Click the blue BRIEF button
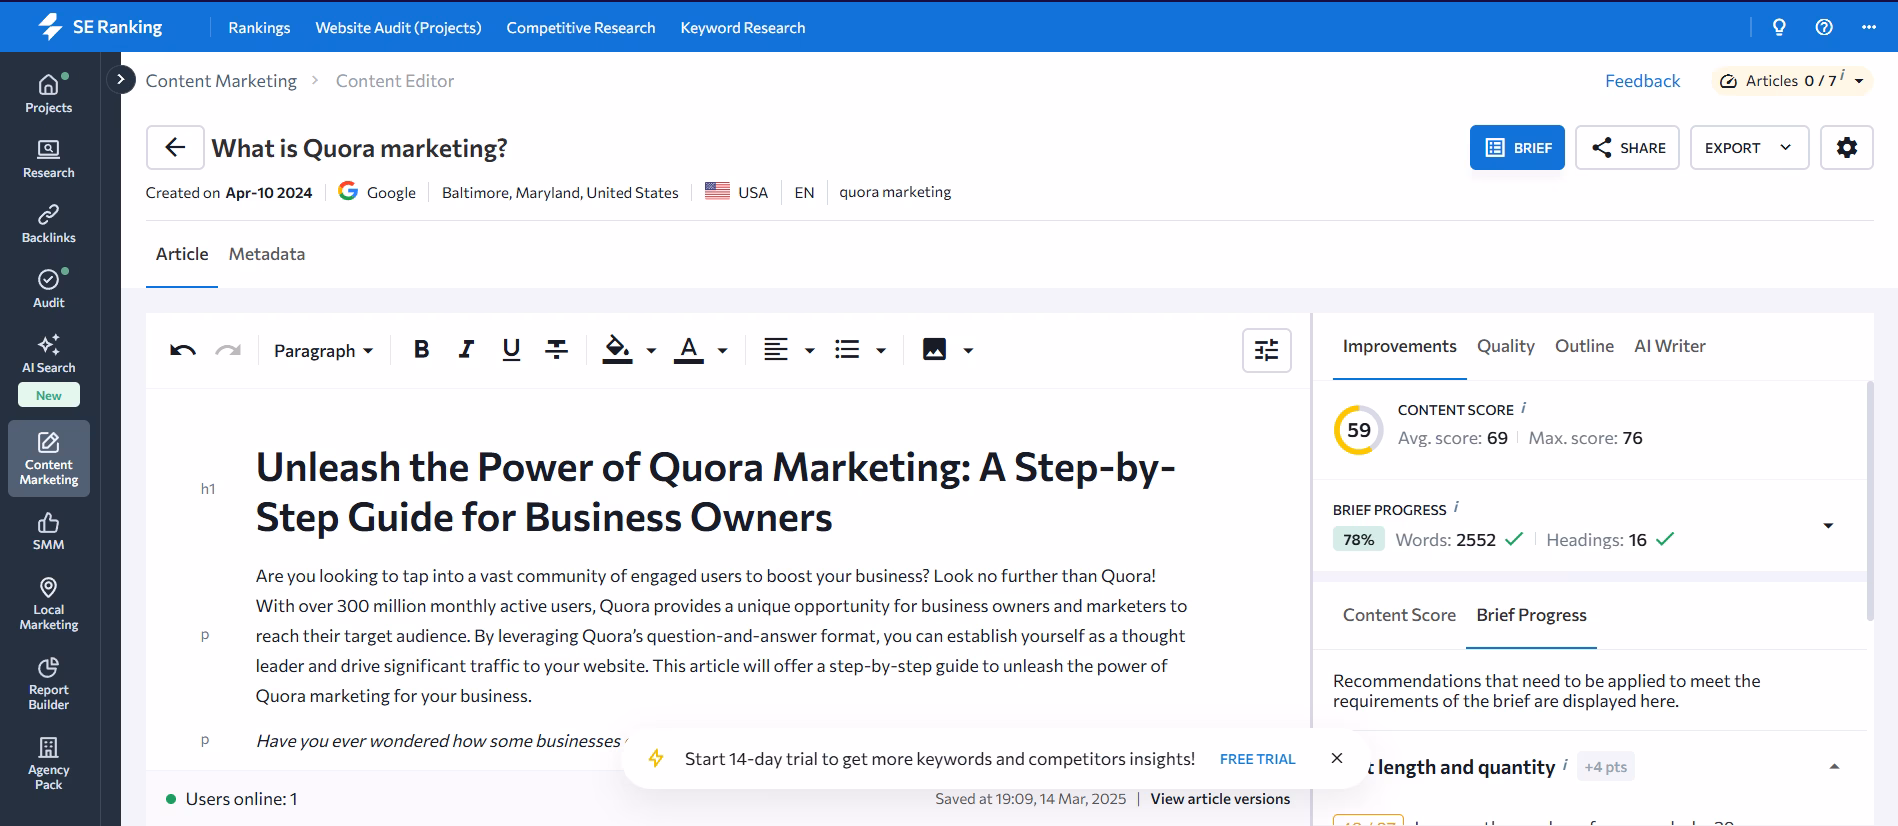Viewport: 1898px width, 826px height. click(x=1517, y=148)
